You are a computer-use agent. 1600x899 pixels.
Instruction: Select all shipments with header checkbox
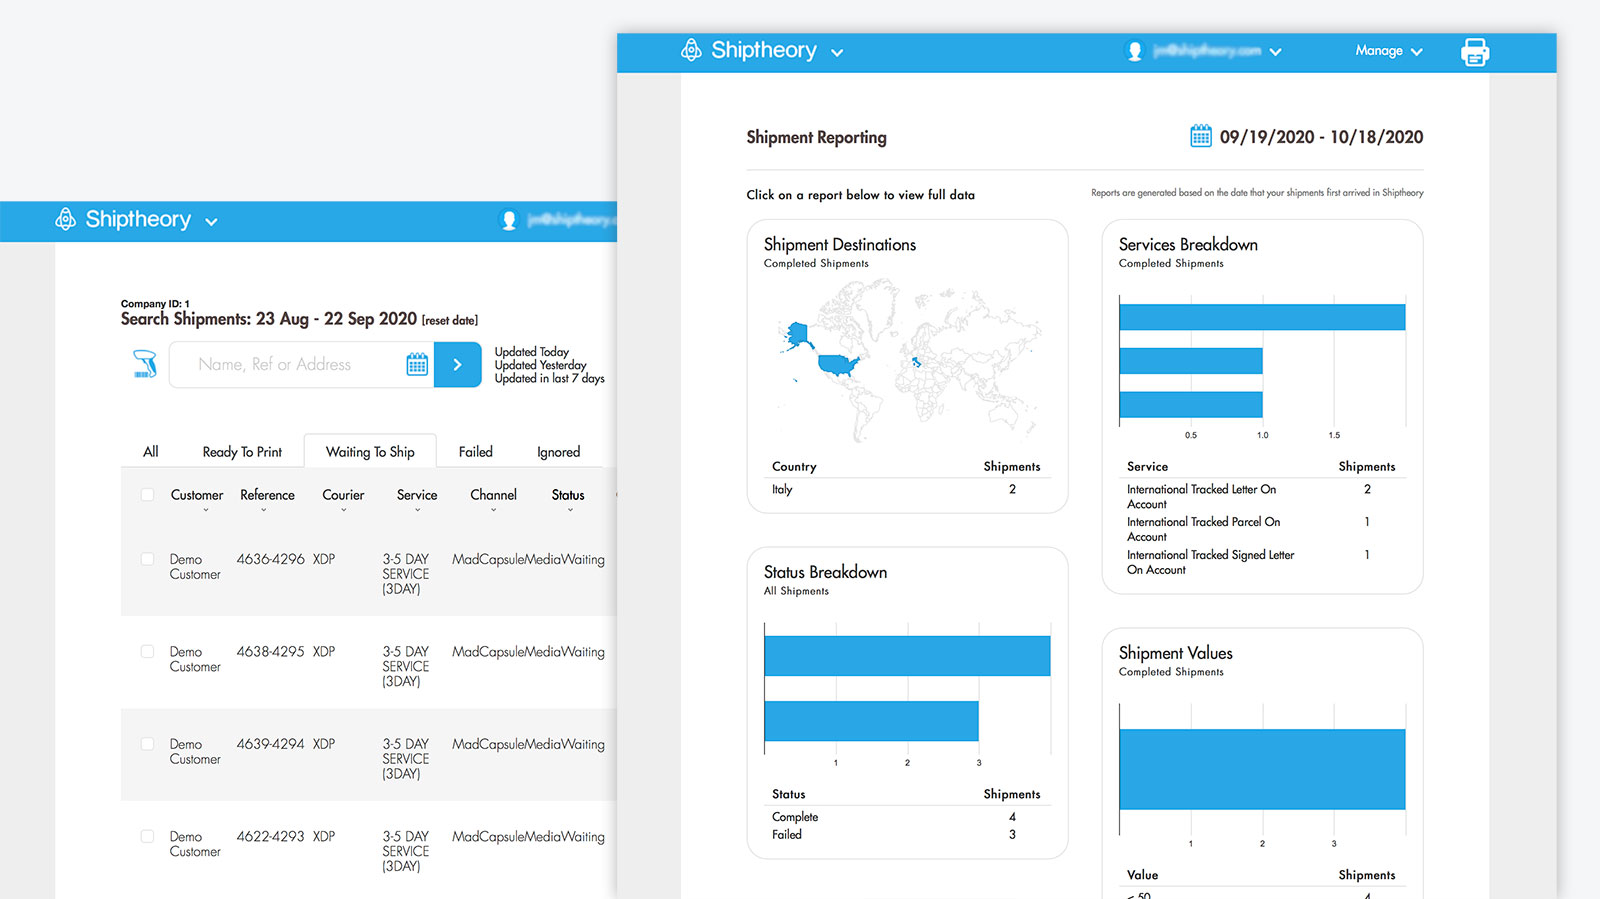pos(148,495)
